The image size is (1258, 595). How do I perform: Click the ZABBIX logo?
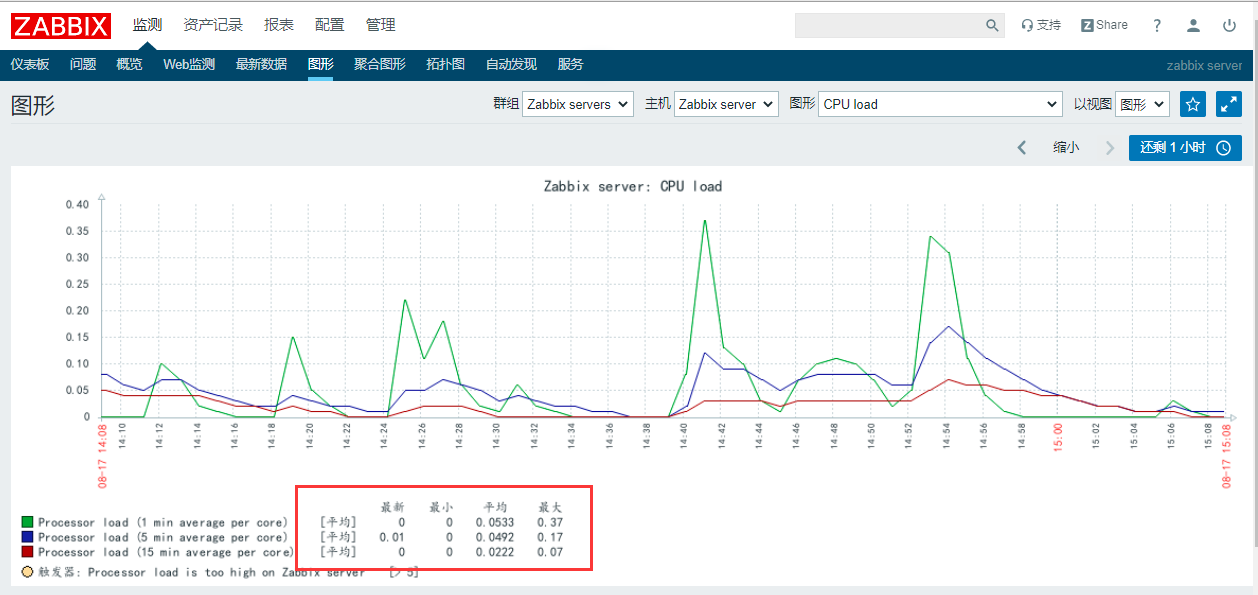click(x=61, y=25)
